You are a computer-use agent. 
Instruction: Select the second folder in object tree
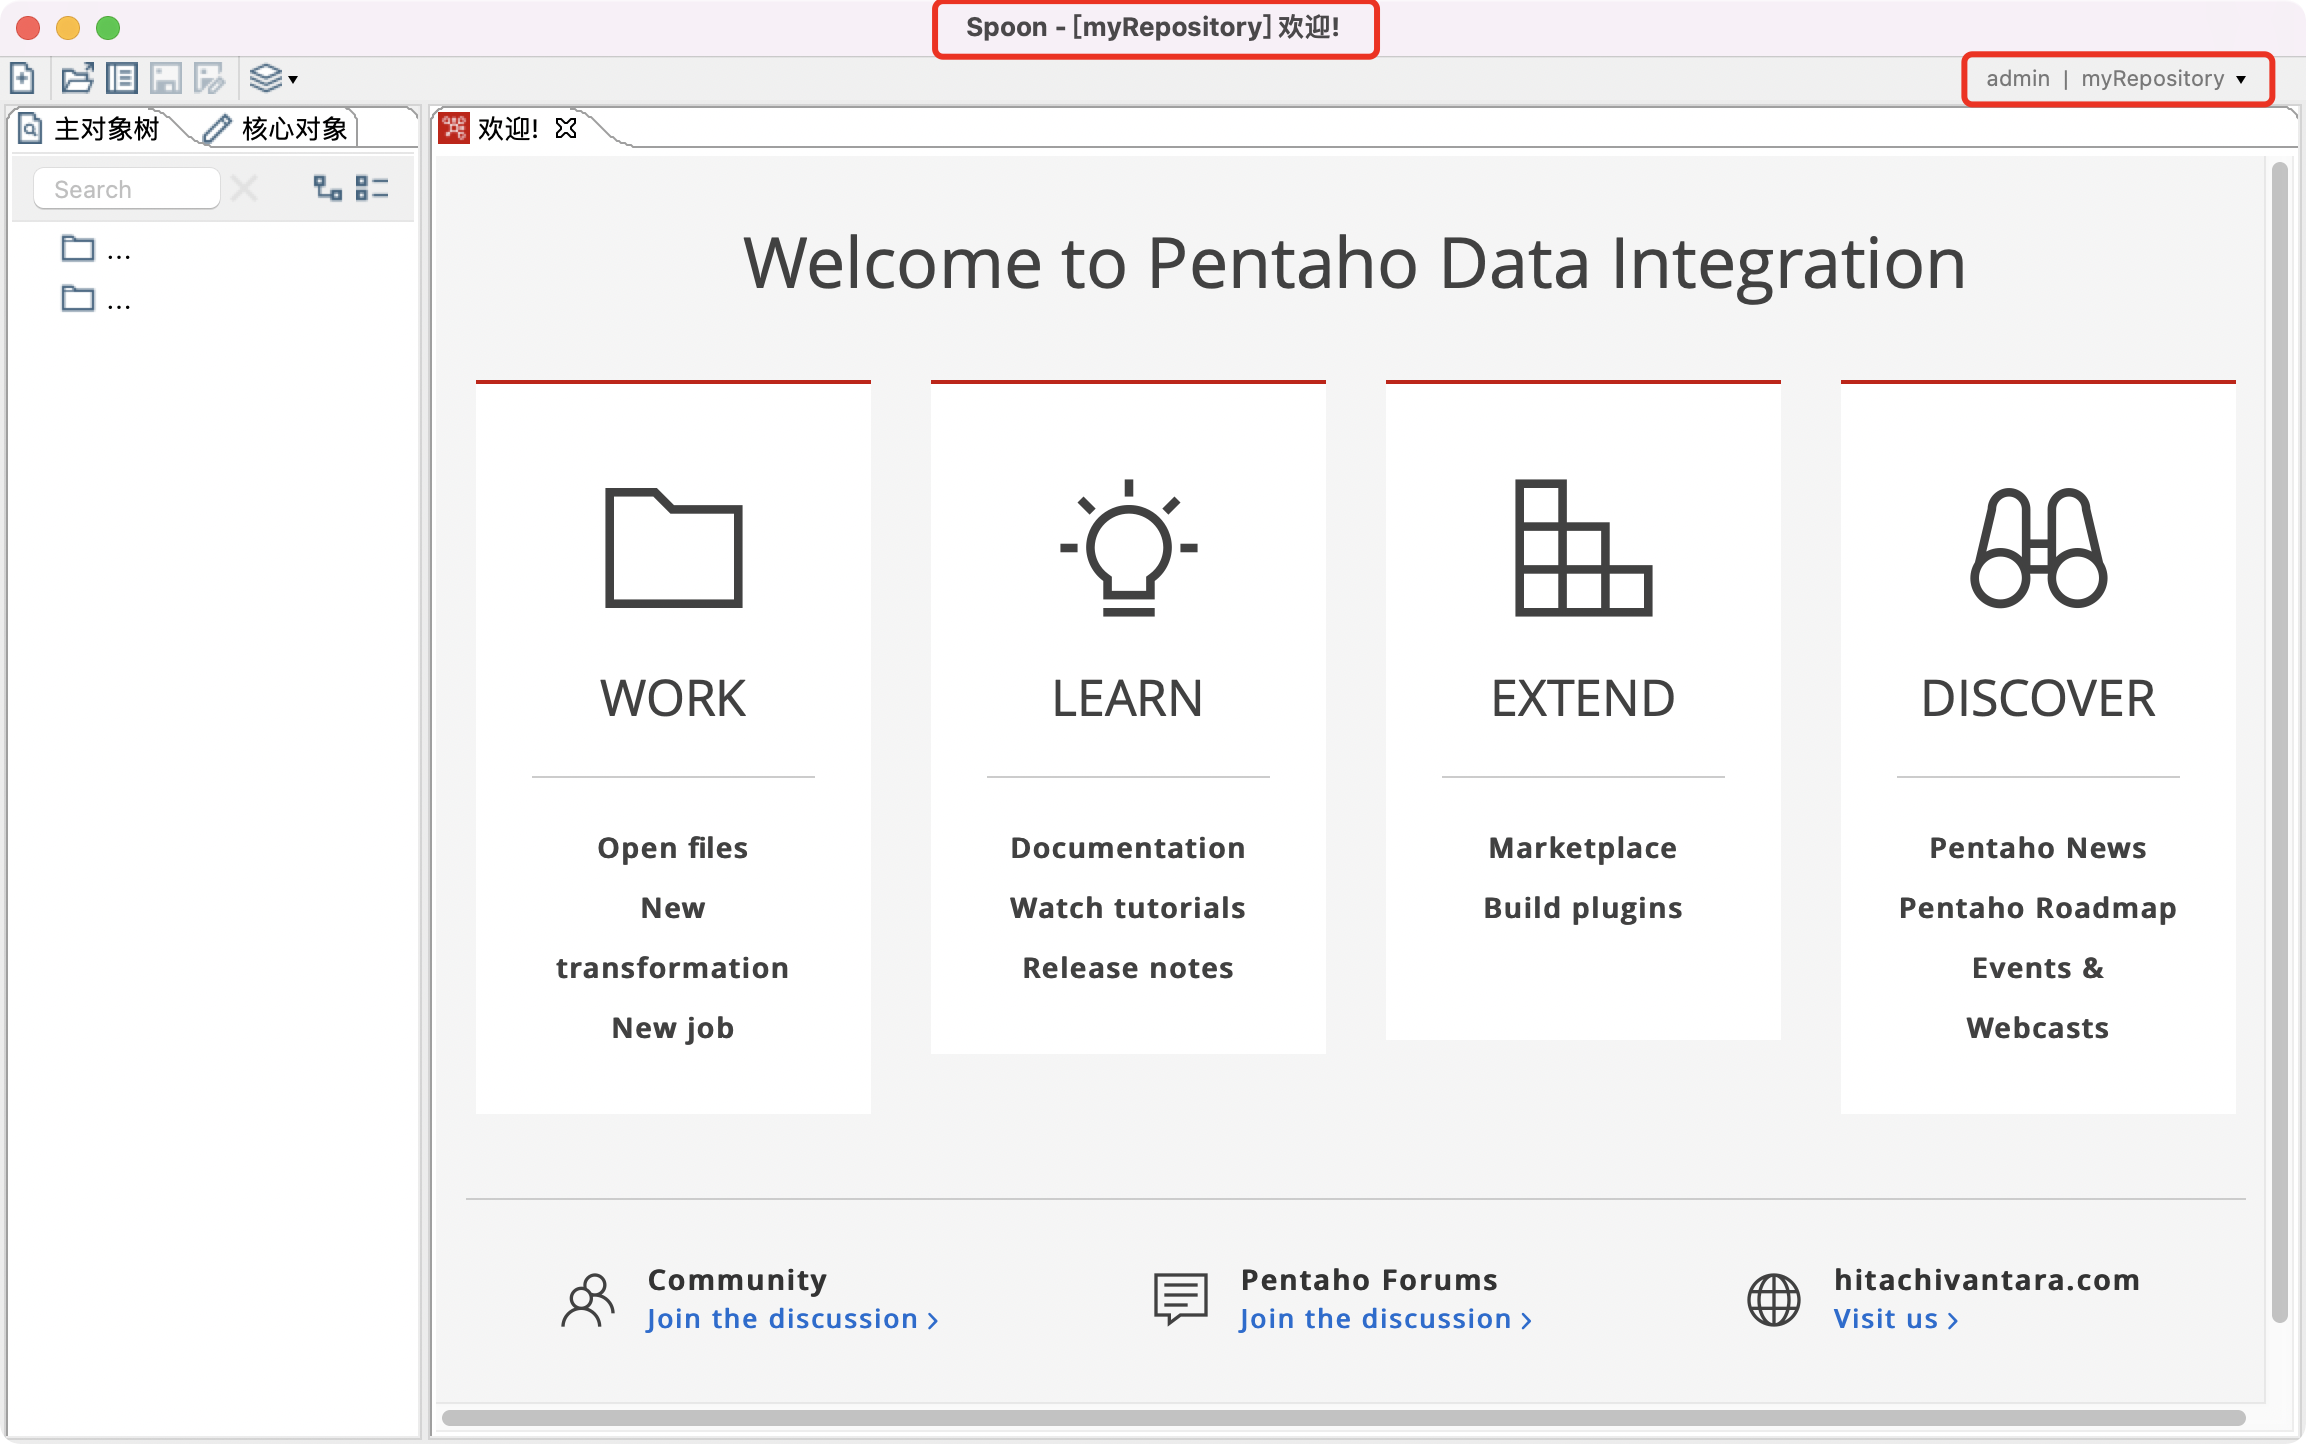coord(96,298)
